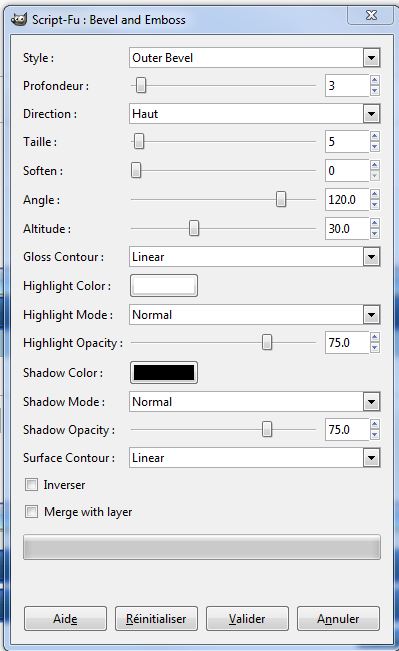Click the Shadow Opacity value field

347,430
